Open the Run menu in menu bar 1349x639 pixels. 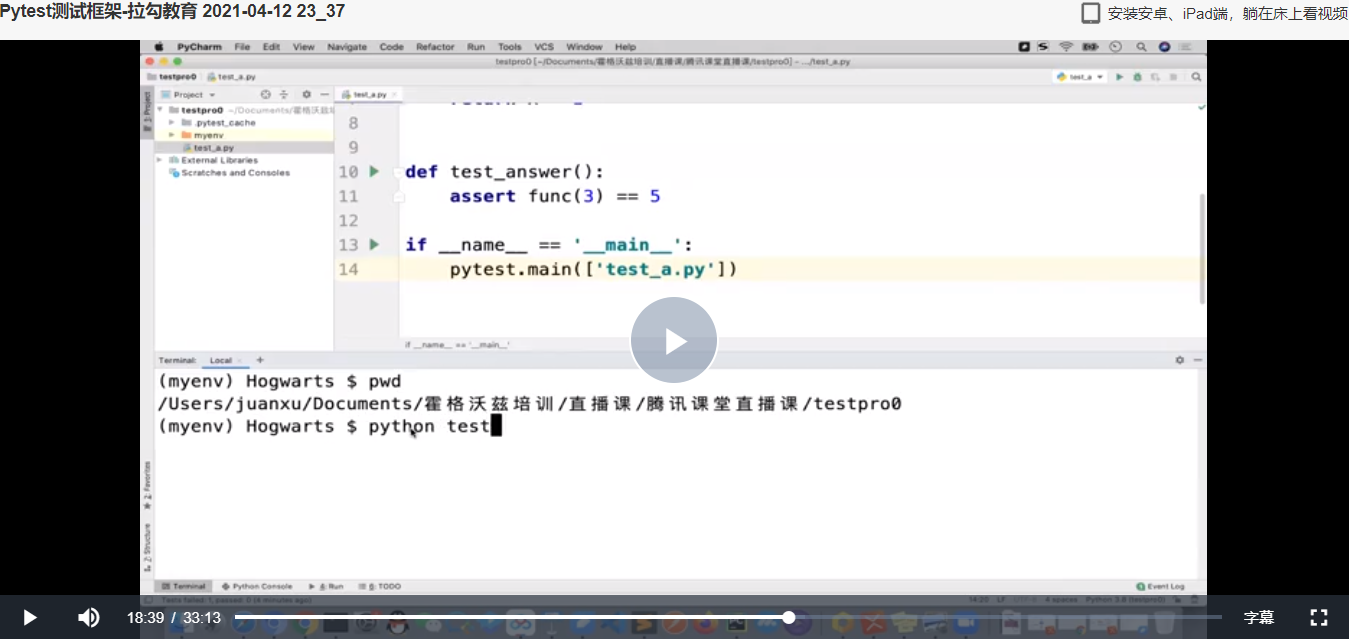(x=476, y=47)
